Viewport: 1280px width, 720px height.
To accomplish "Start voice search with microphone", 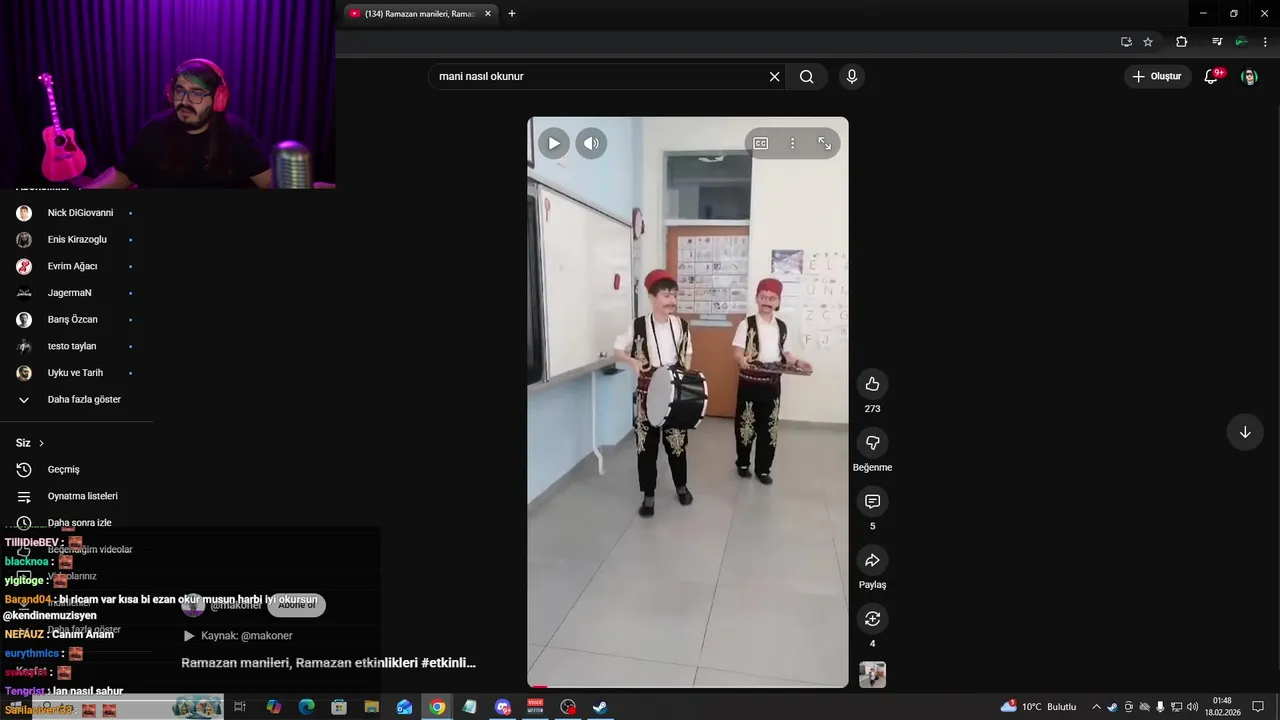I will coord(852,77).
